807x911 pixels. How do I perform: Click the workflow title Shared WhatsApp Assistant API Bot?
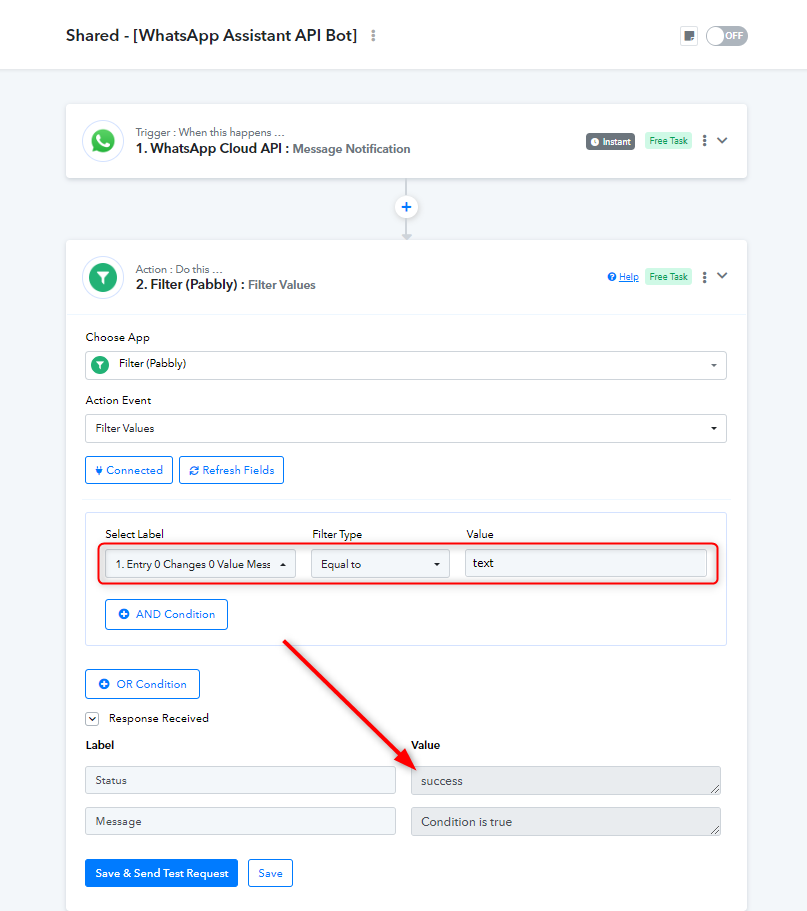coord(211,35)
